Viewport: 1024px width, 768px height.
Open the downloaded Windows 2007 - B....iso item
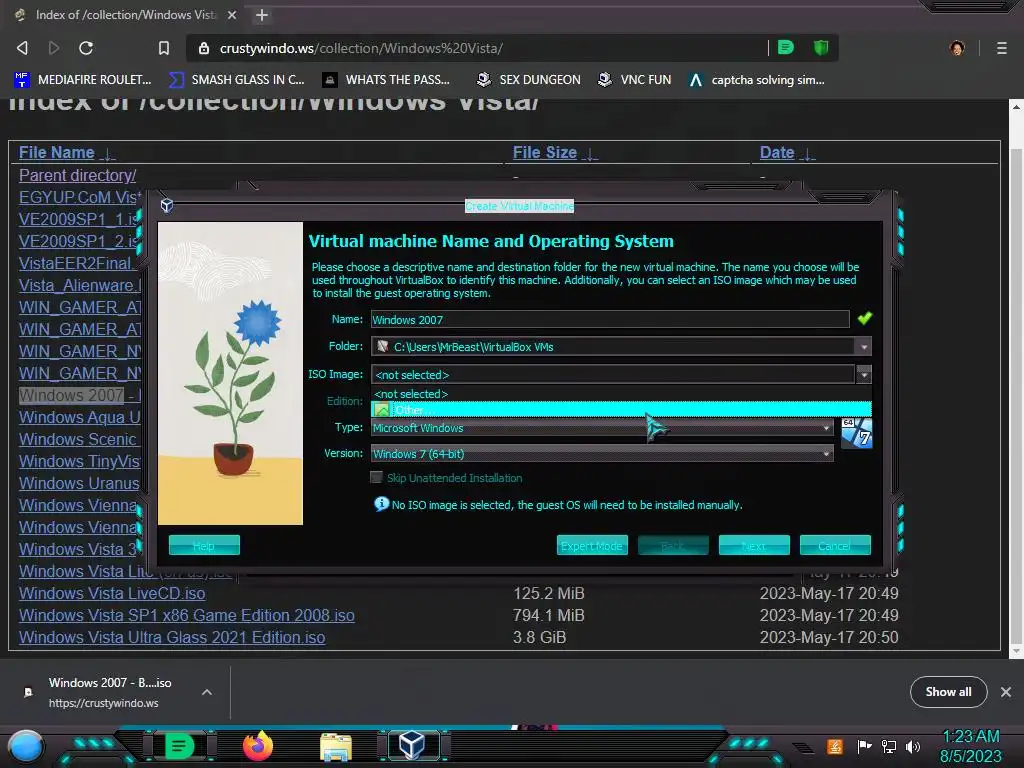click(x=110, y=692)
